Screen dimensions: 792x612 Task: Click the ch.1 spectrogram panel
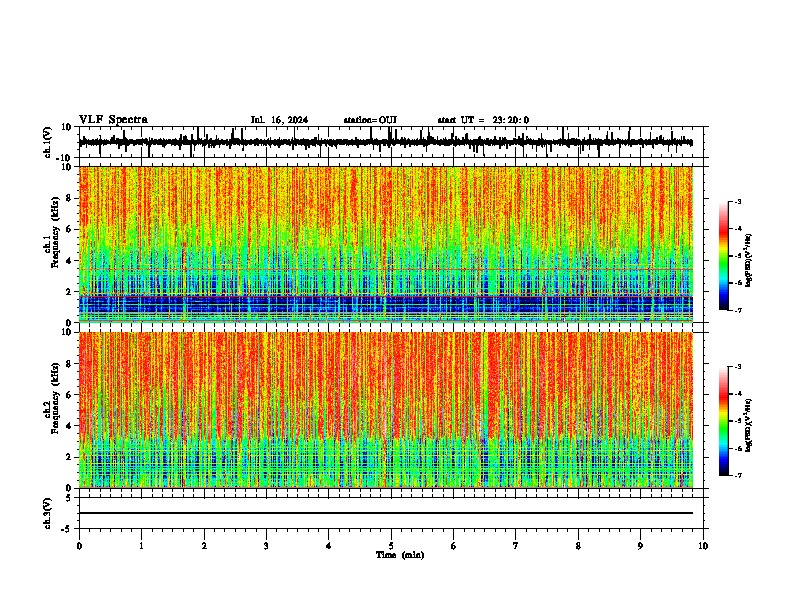coord(386,244)
